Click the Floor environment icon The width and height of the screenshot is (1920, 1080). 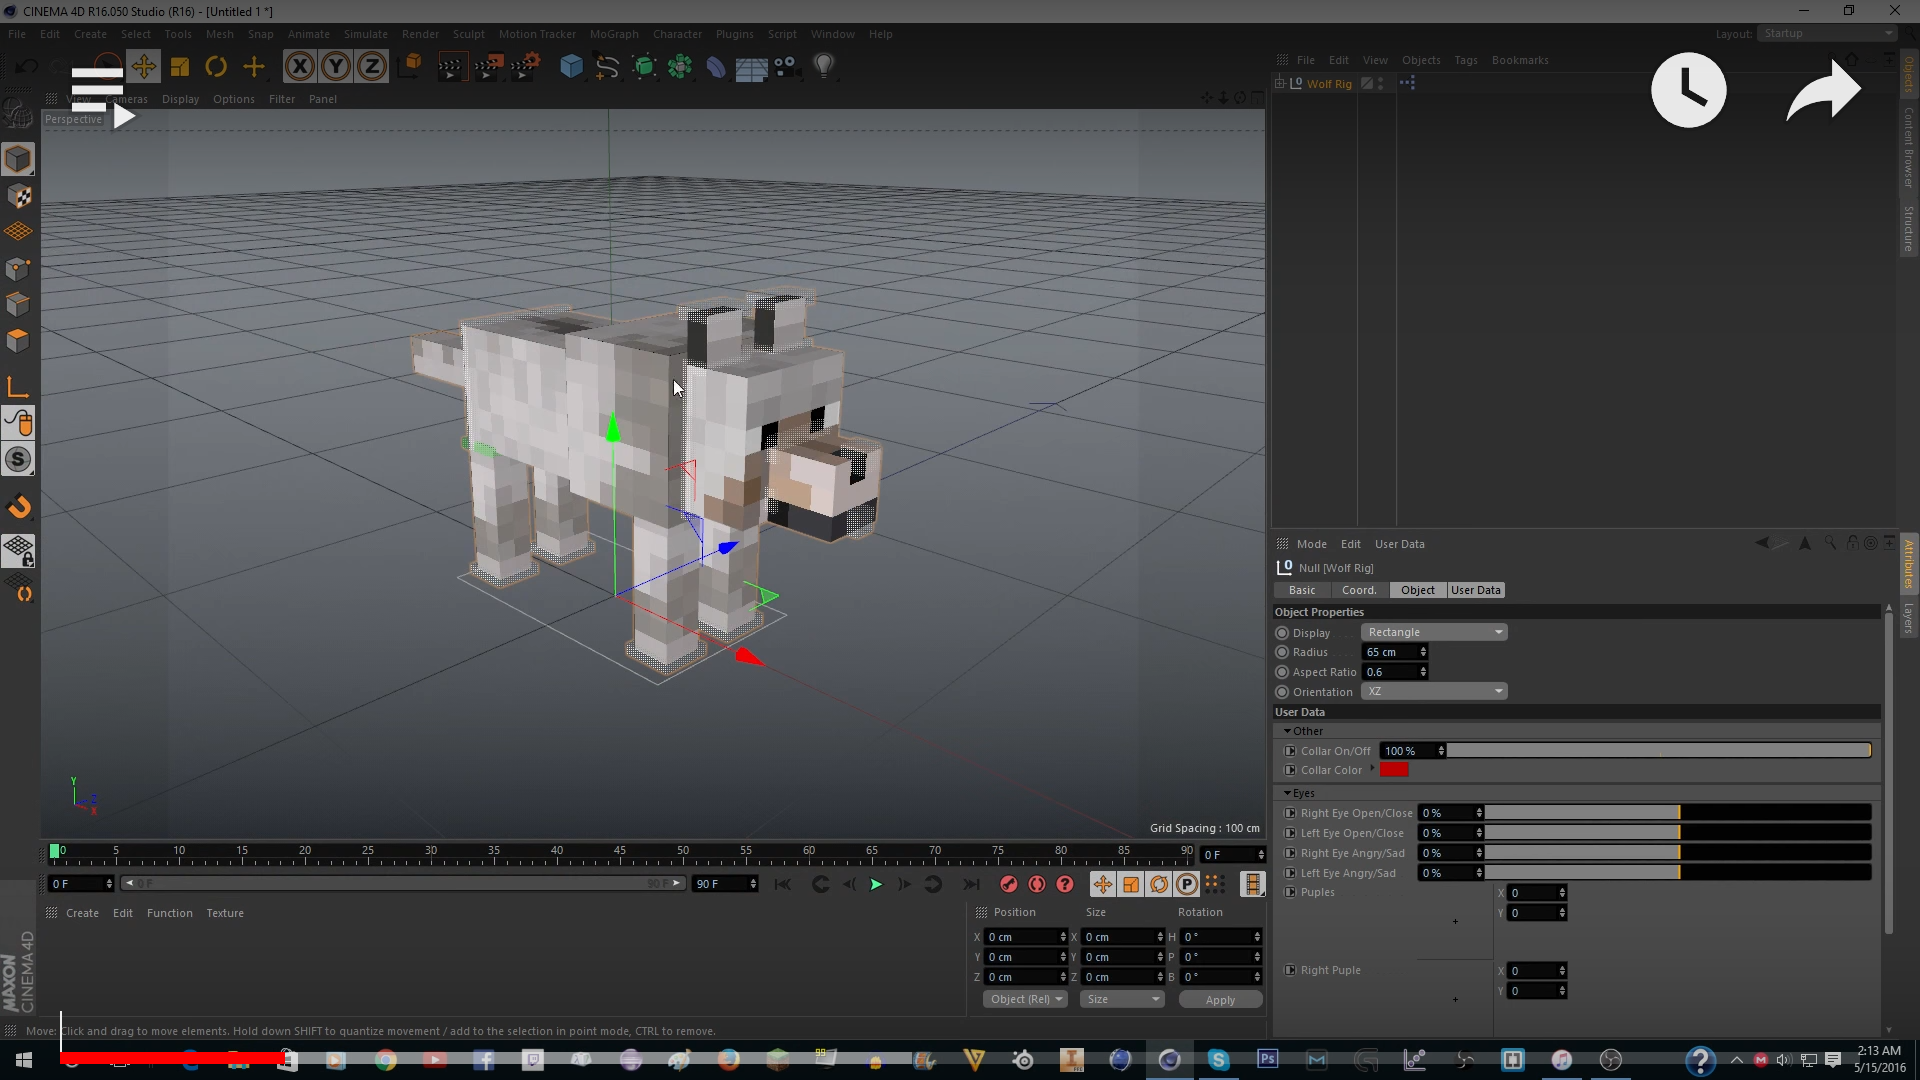pyautogui.click(x=751, y=67)
